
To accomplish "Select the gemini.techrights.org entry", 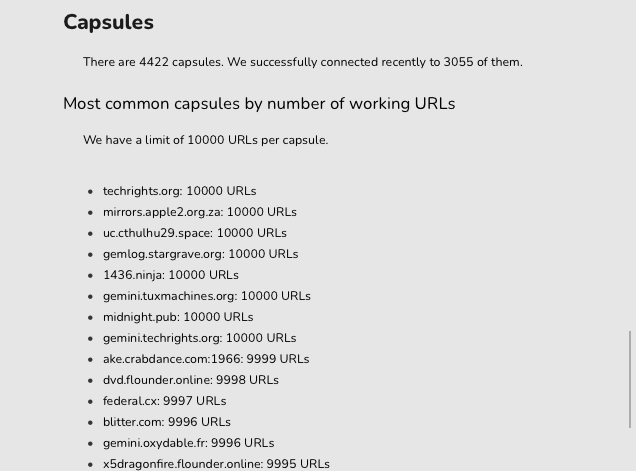I will pyautogui.click(x=200, y=338).
